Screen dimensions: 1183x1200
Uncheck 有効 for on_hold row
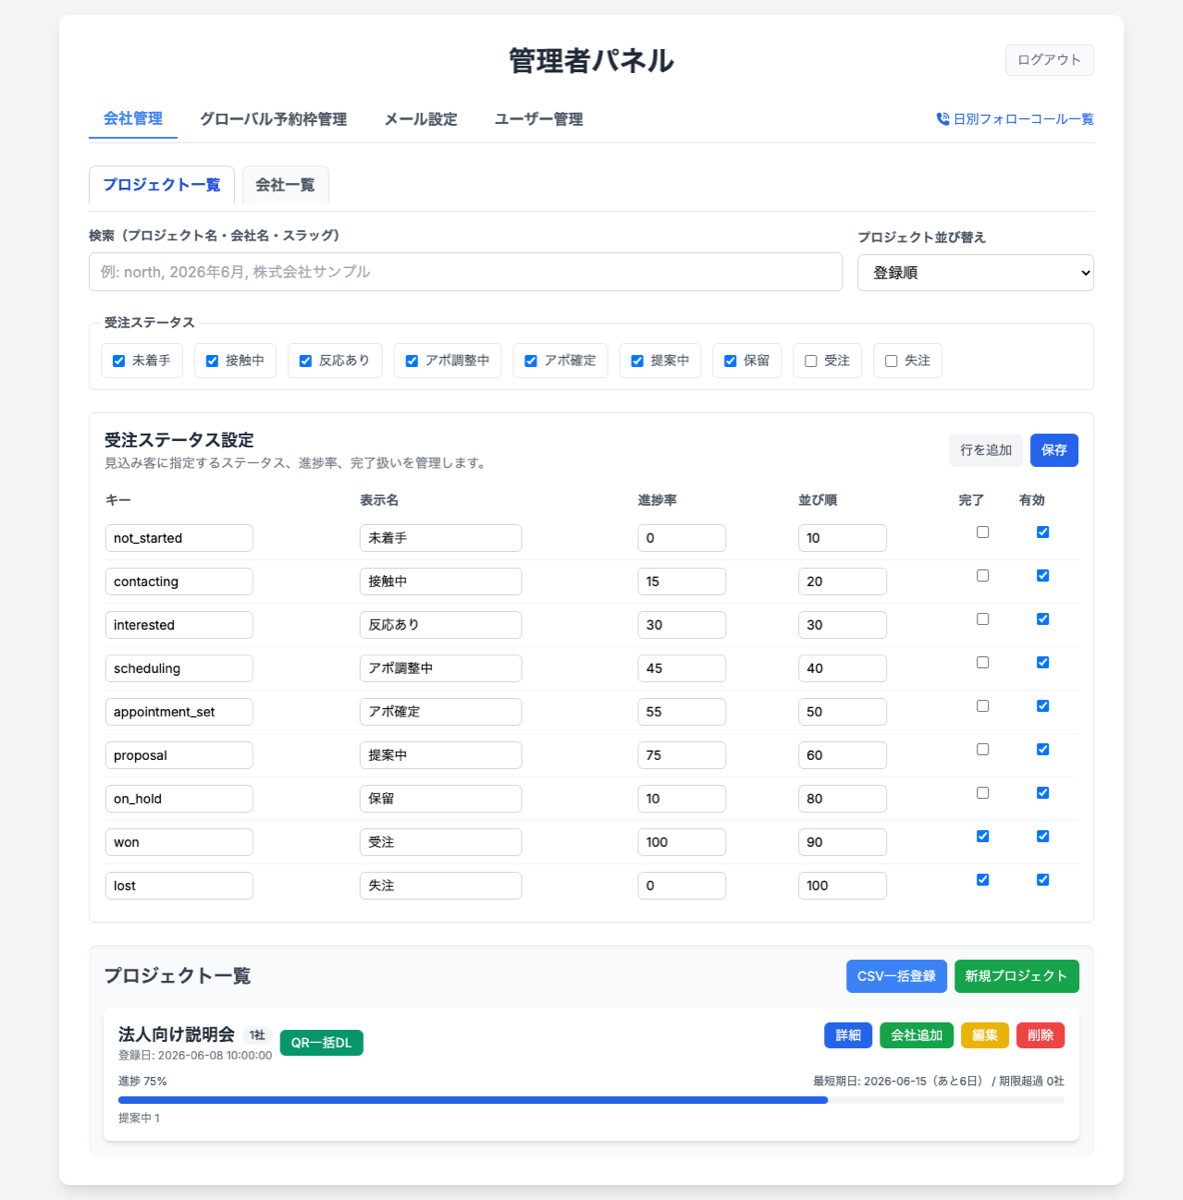(1043, 793)
